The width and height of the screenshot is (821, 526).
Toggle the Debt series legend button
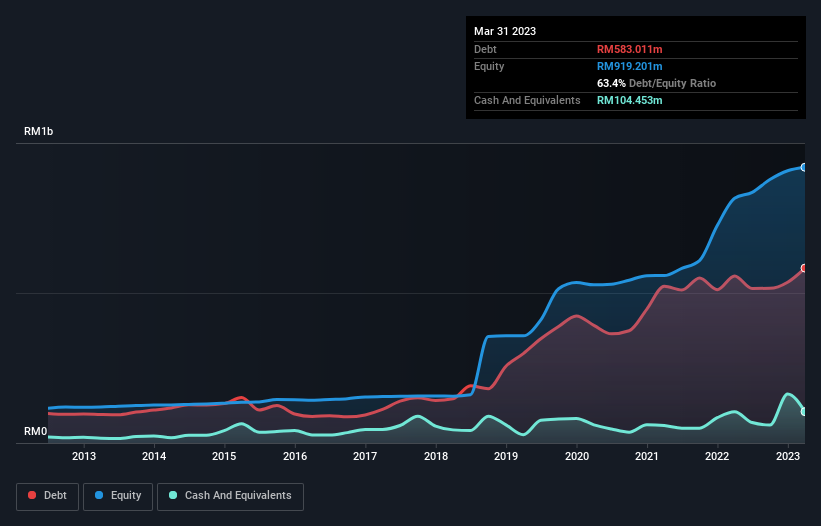click(x=47, y=496)
